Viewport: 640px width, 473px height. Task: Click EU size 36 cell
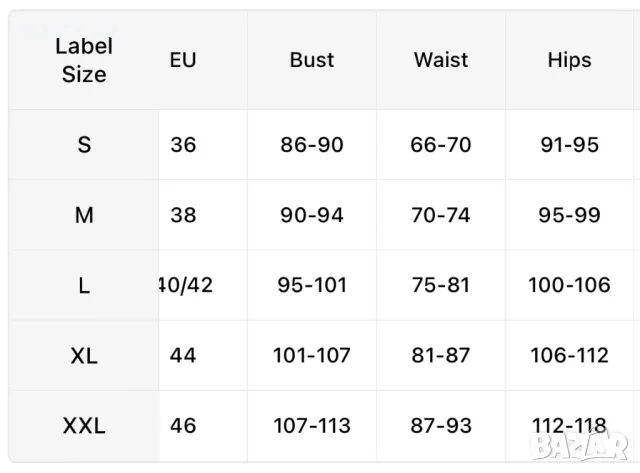point(183,145)
